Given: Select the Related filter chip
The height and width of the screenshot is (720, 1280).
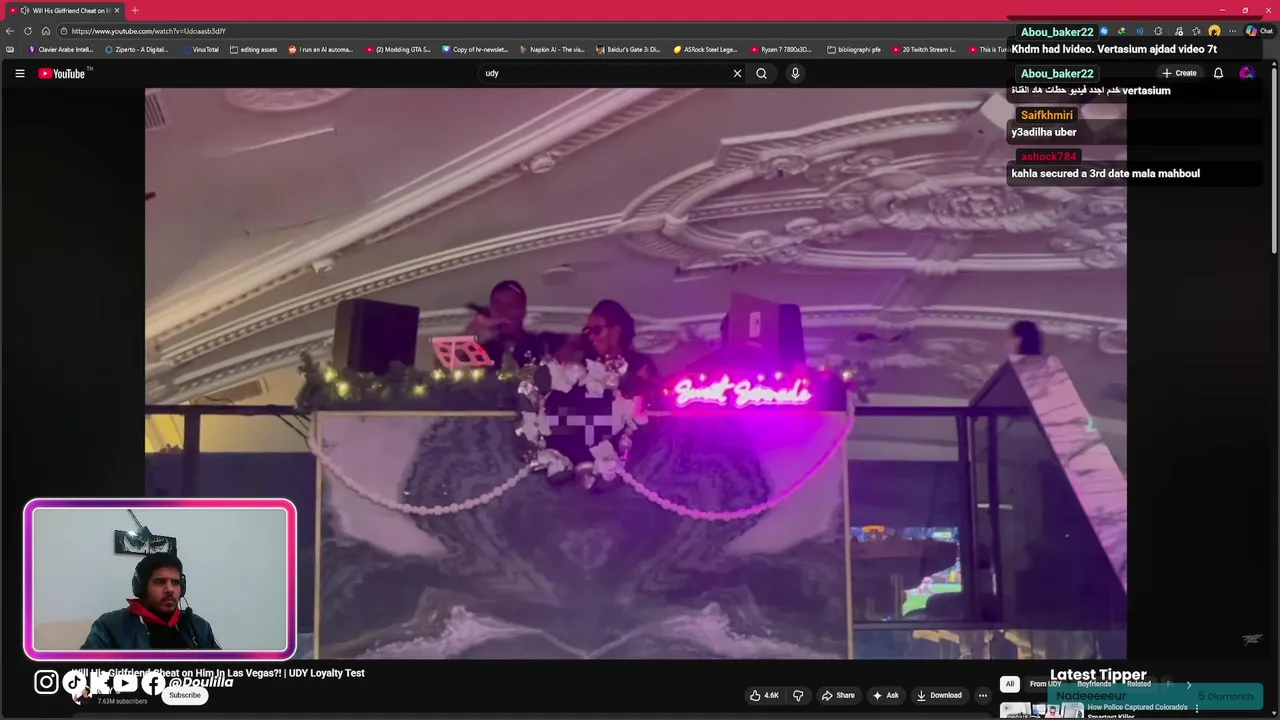Looking at the screenshot, I should click(x=1139, y=684).
